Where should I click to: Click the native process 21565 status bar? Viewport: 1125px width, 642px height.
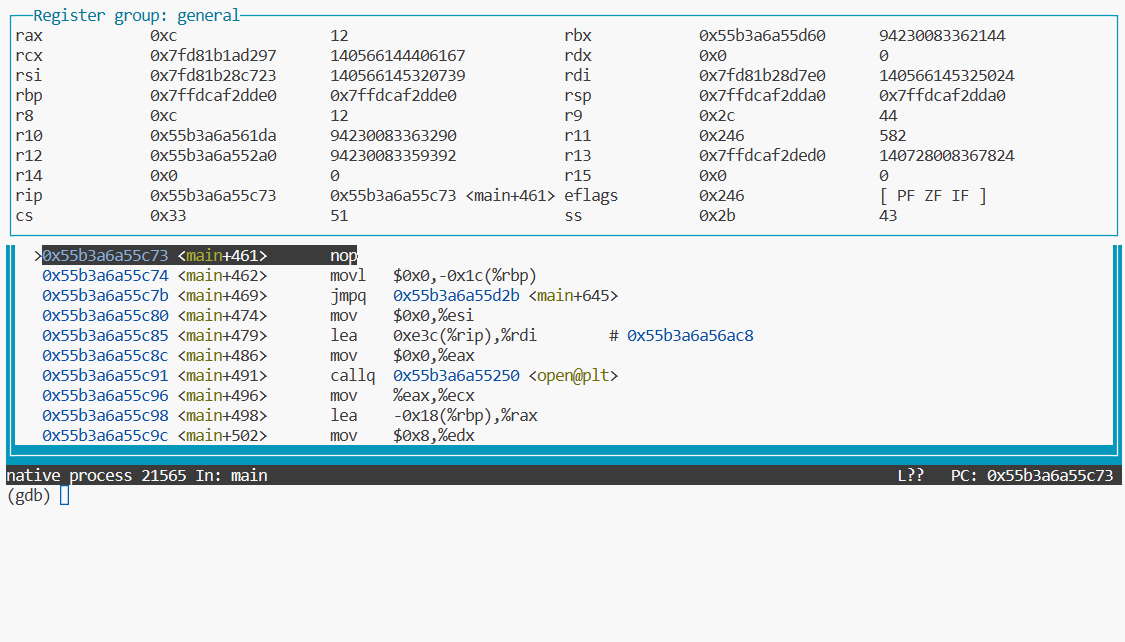click(90, 475)
